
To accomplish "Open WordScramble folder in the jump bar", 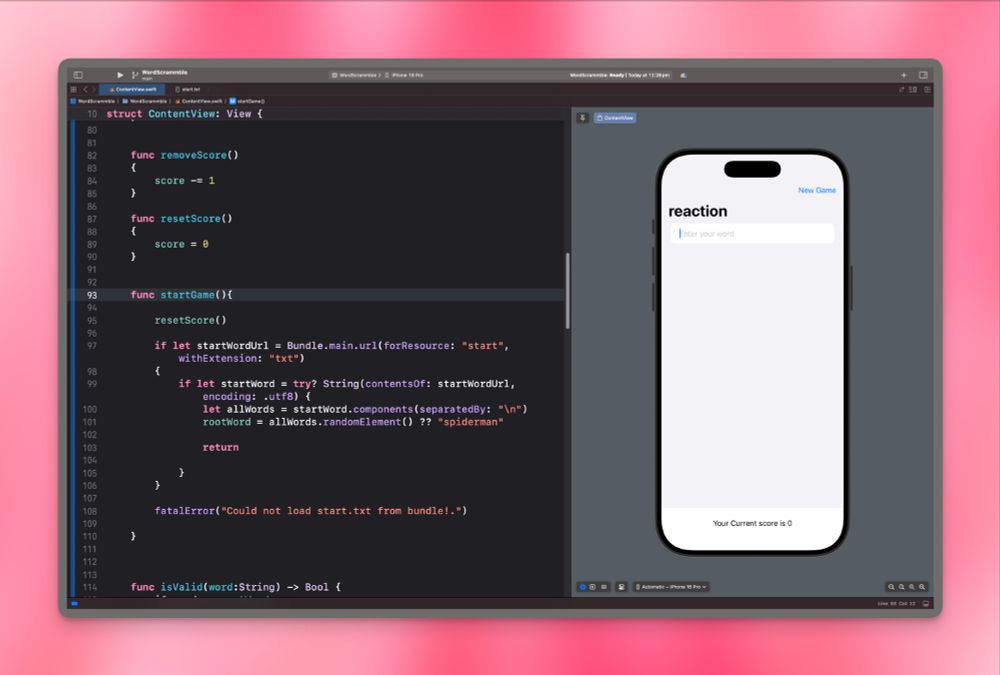I will [145, 101].
